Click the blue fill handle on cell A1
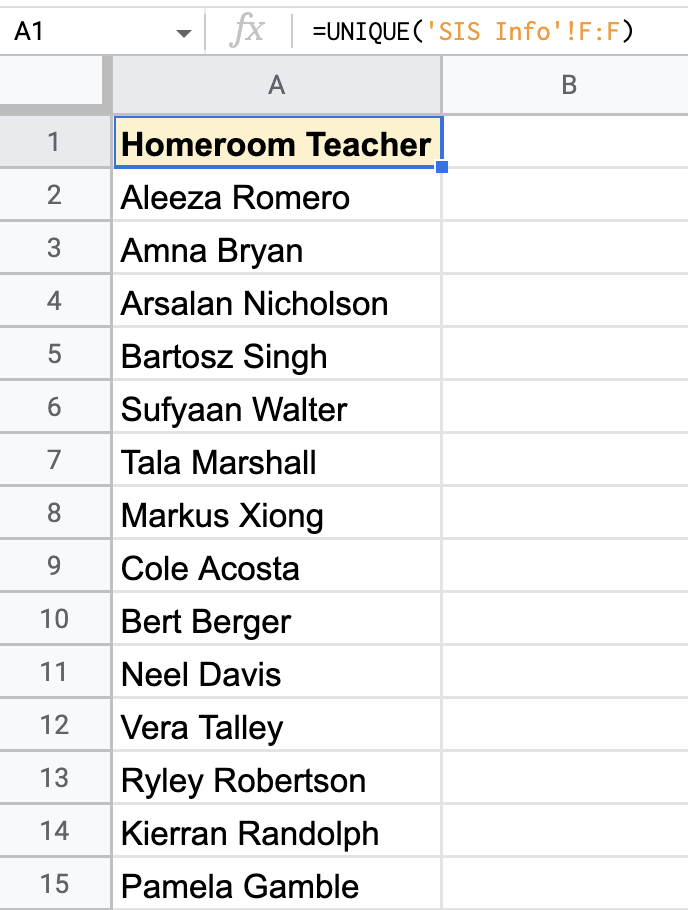The image size is (688, 910). click(x=442, y=168)
